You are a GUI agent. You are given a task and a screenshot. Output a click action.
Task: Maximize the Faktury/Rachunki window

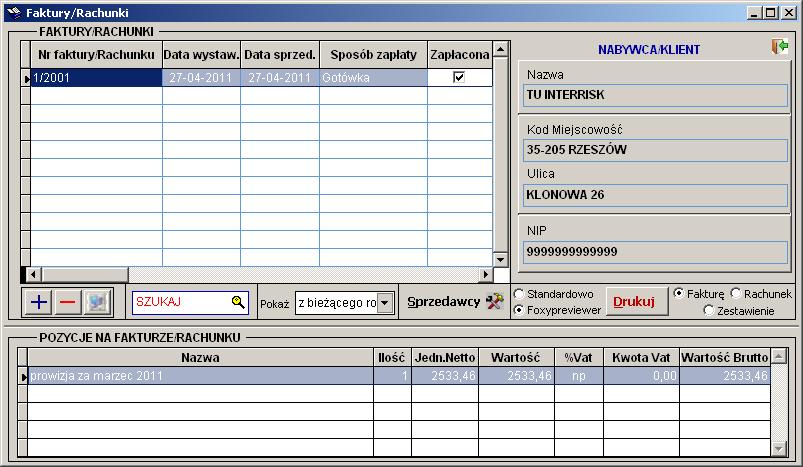pyautogui.click(x=771, y=12)
